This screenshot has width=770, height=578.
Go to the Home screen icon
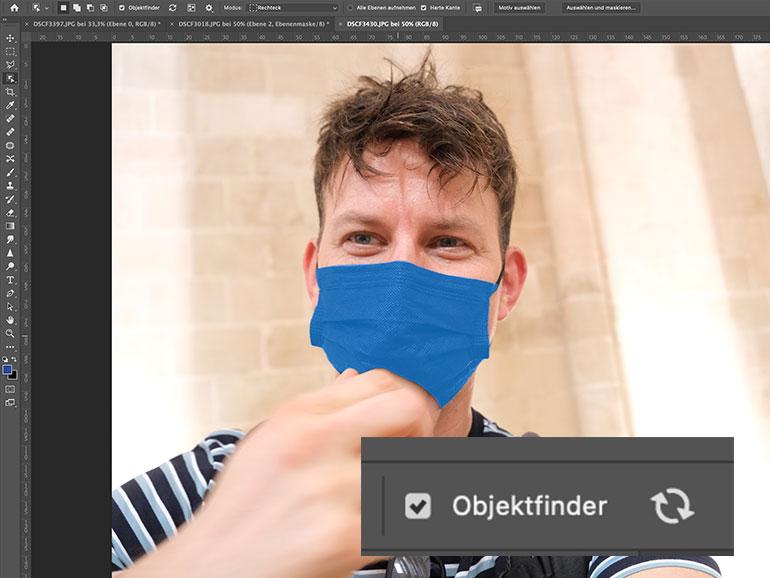pyautogui.click(x=14, y=8)
